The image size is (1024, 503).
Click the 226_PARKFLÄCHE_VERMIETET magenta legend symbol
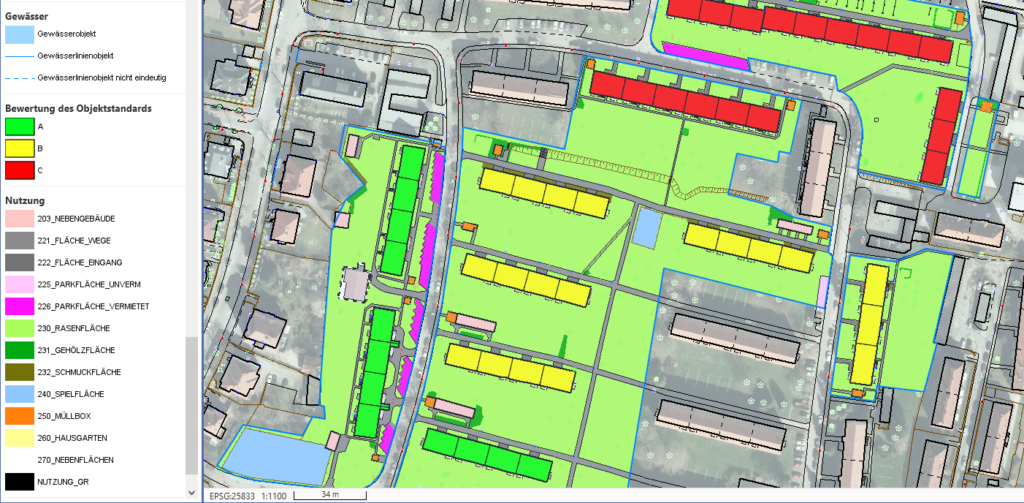[19, 306]
